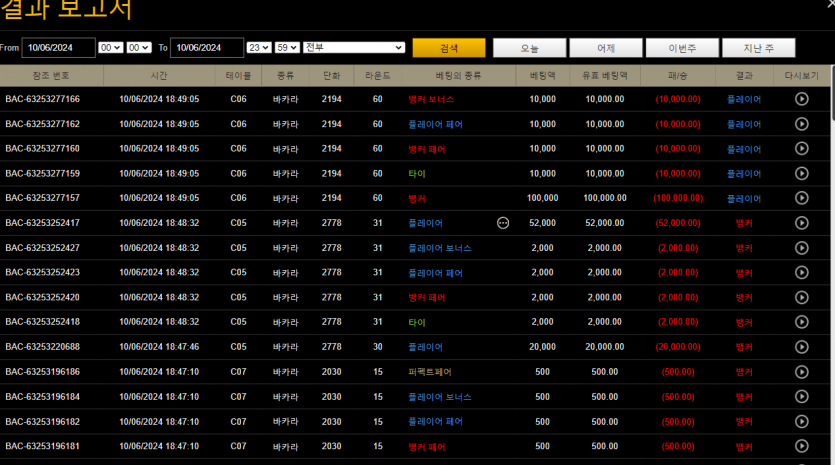Screen dimensions: 835x465
Task: Click the To date field
Action: 207,48
